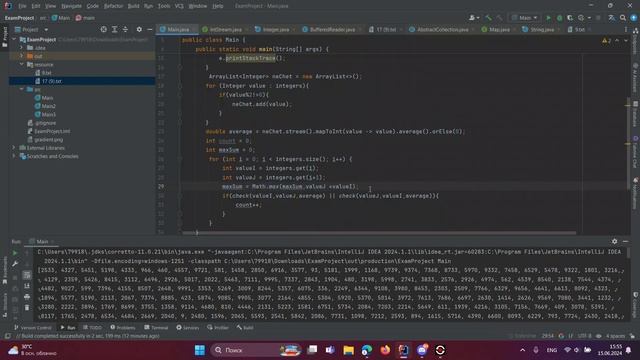Click the Windows Start button
This screenshot has height=360, width=640.
[x=200, y=350]
